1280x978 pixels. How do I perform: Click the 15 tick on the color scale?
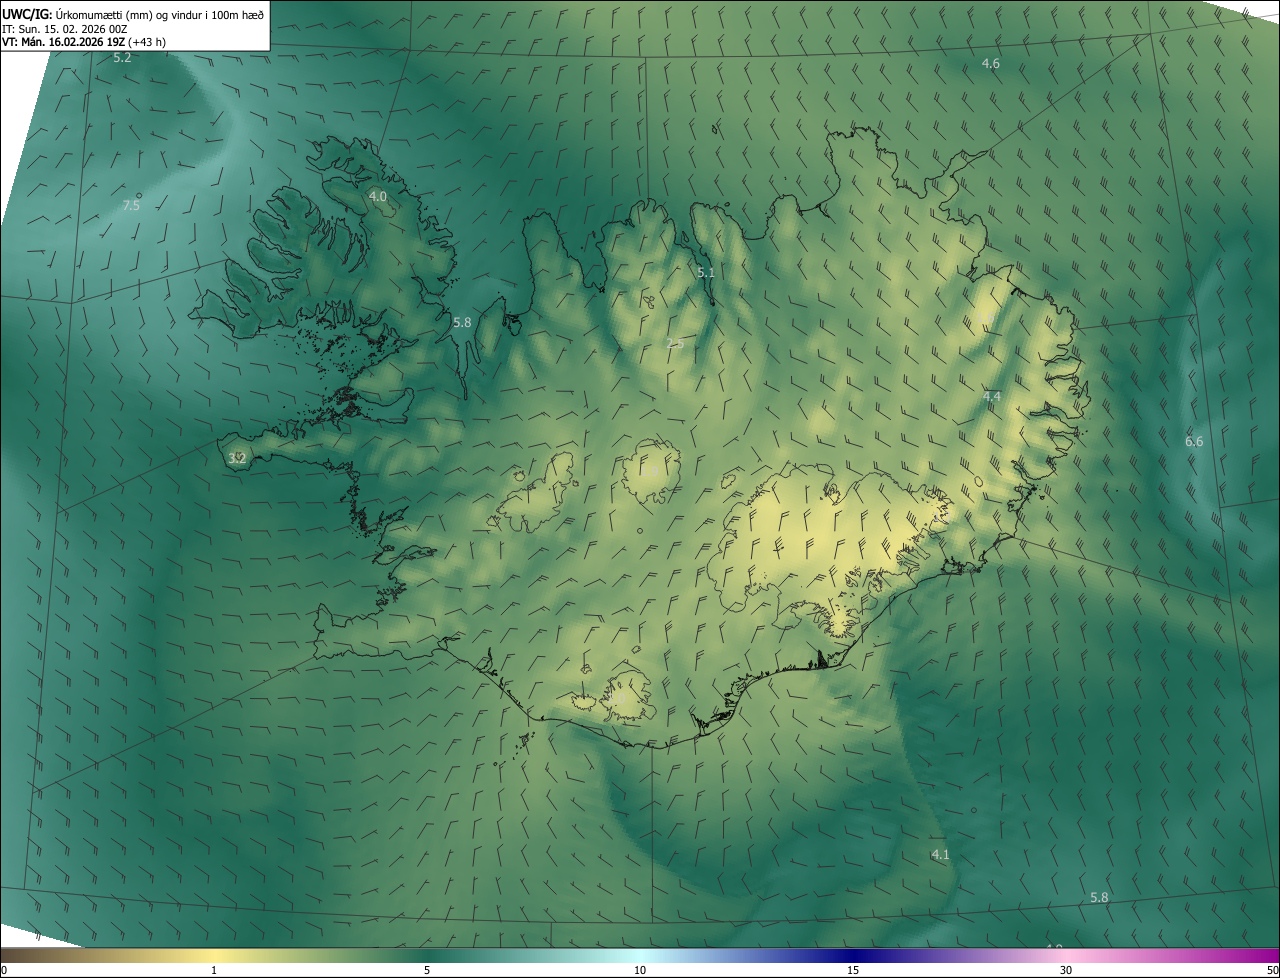point(853,970)
